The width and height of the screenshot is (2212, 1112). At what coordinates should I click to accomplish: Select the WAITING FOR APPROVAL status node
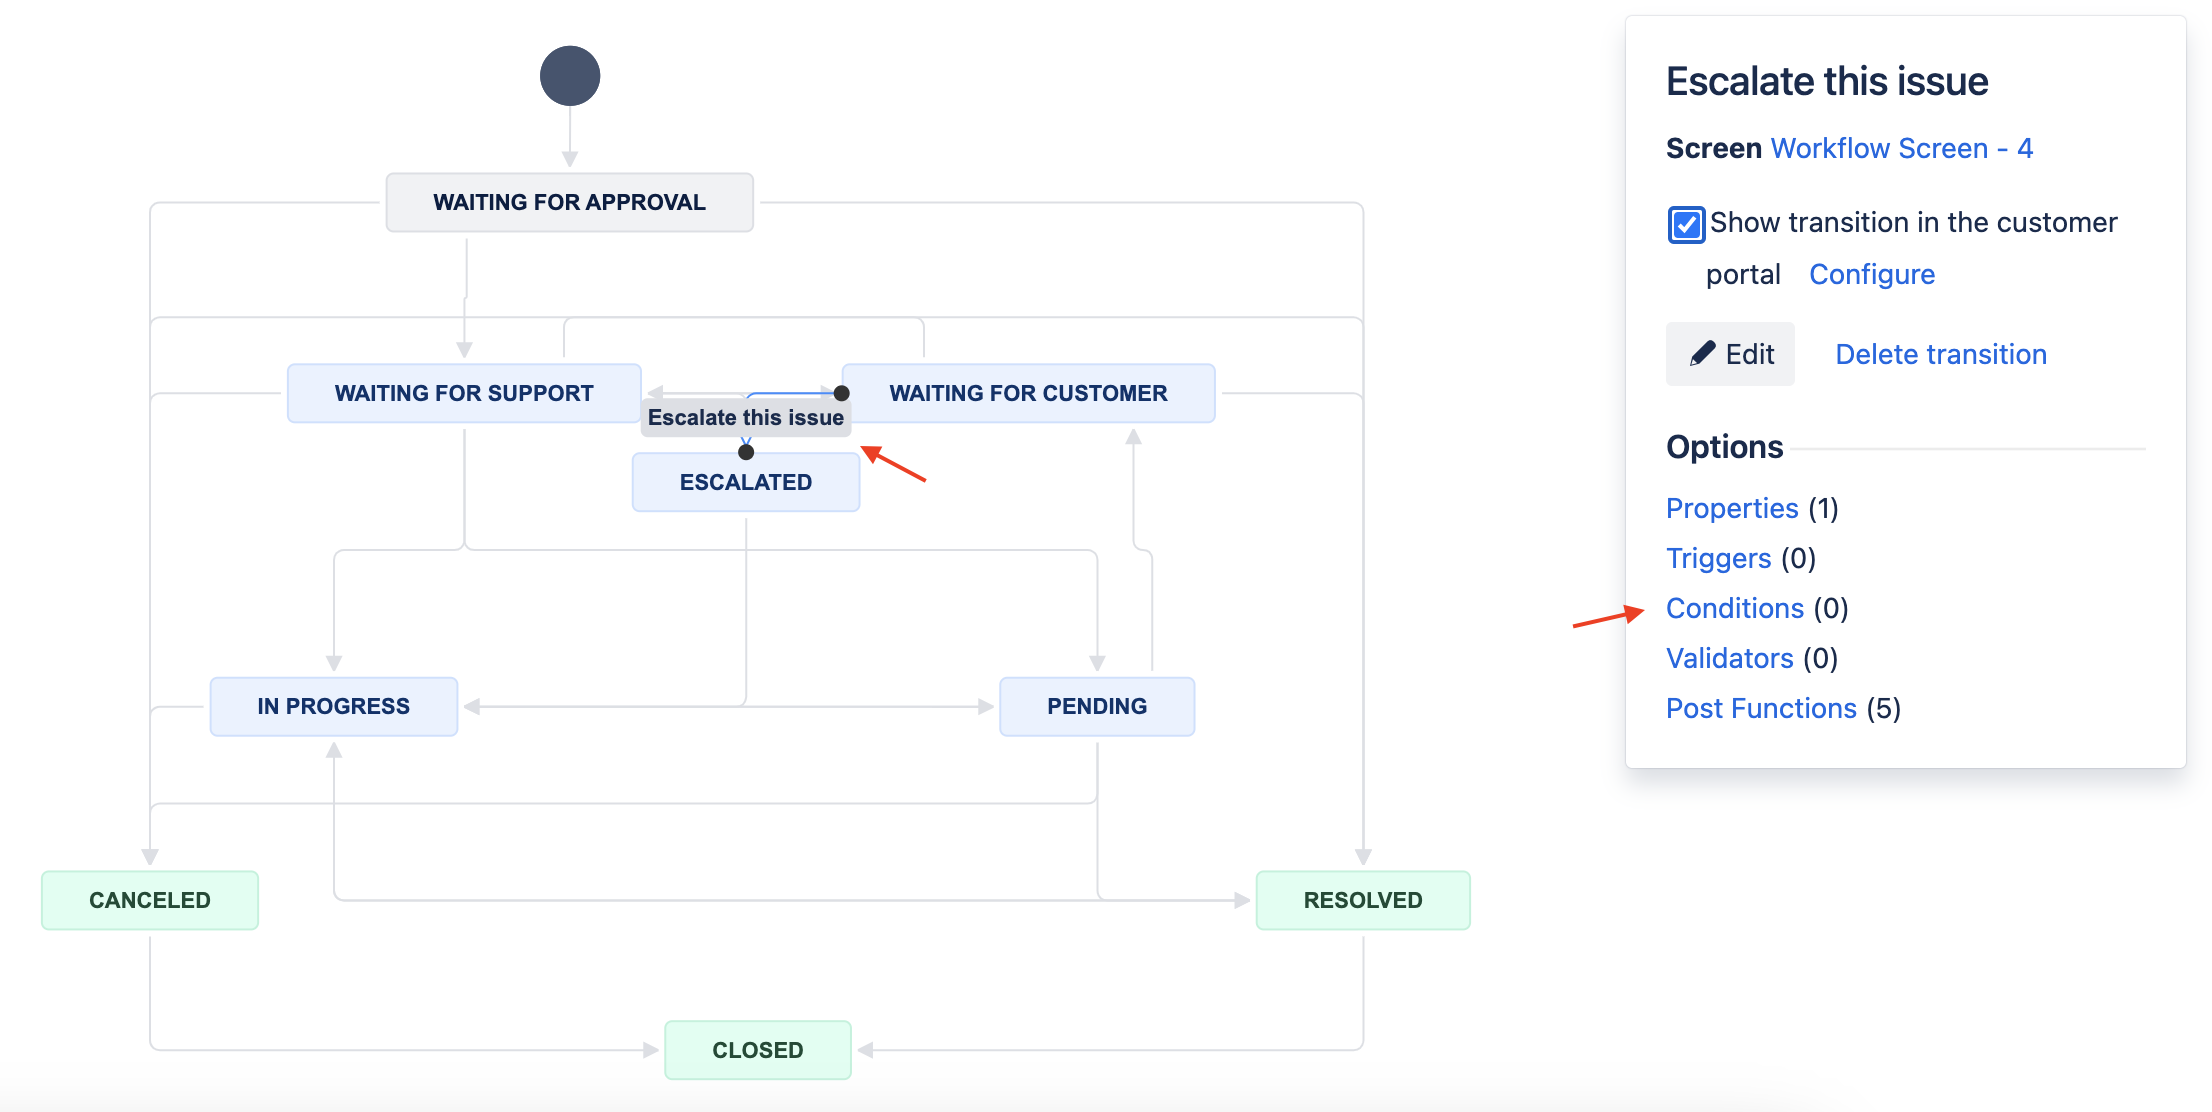coord(568,201)
